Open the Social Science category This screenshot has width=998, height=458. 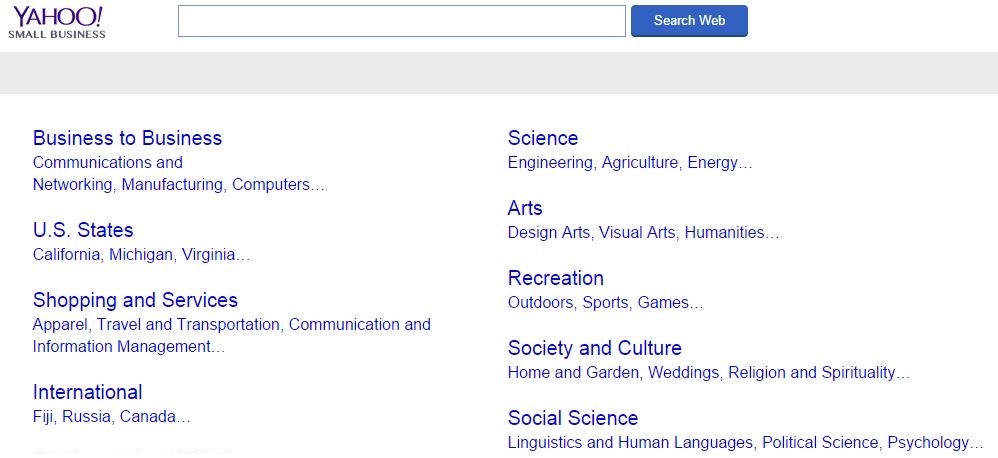(x=573, y=418)
